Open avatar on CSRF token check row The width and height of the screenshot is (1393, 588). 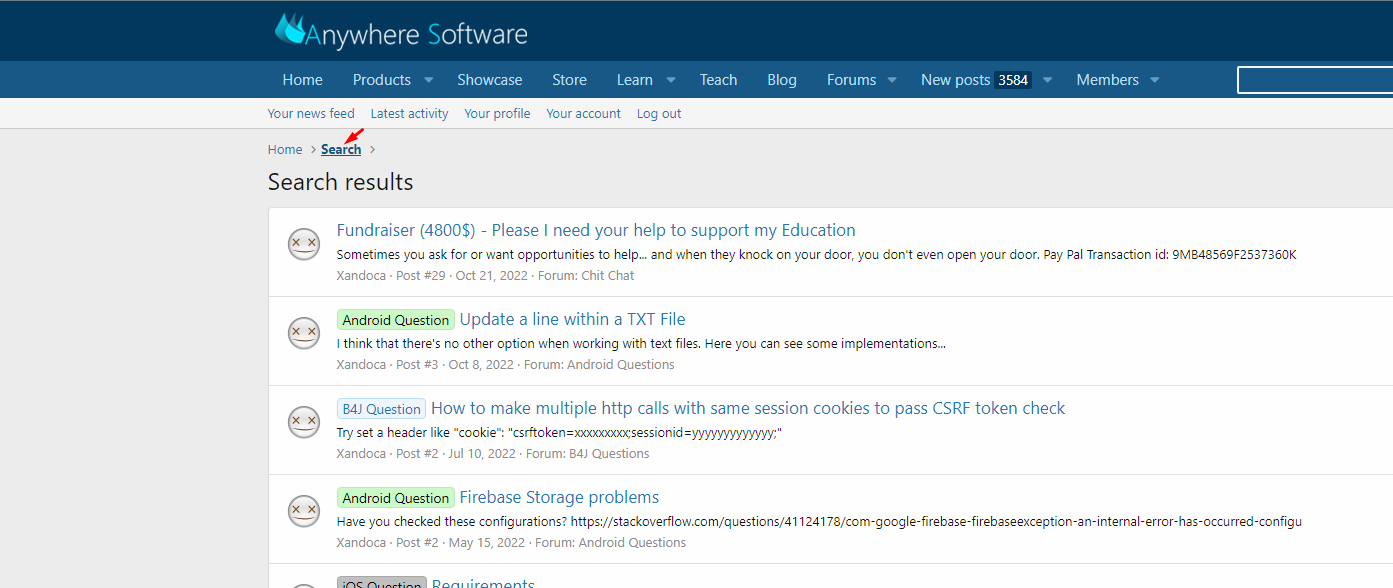304,422
